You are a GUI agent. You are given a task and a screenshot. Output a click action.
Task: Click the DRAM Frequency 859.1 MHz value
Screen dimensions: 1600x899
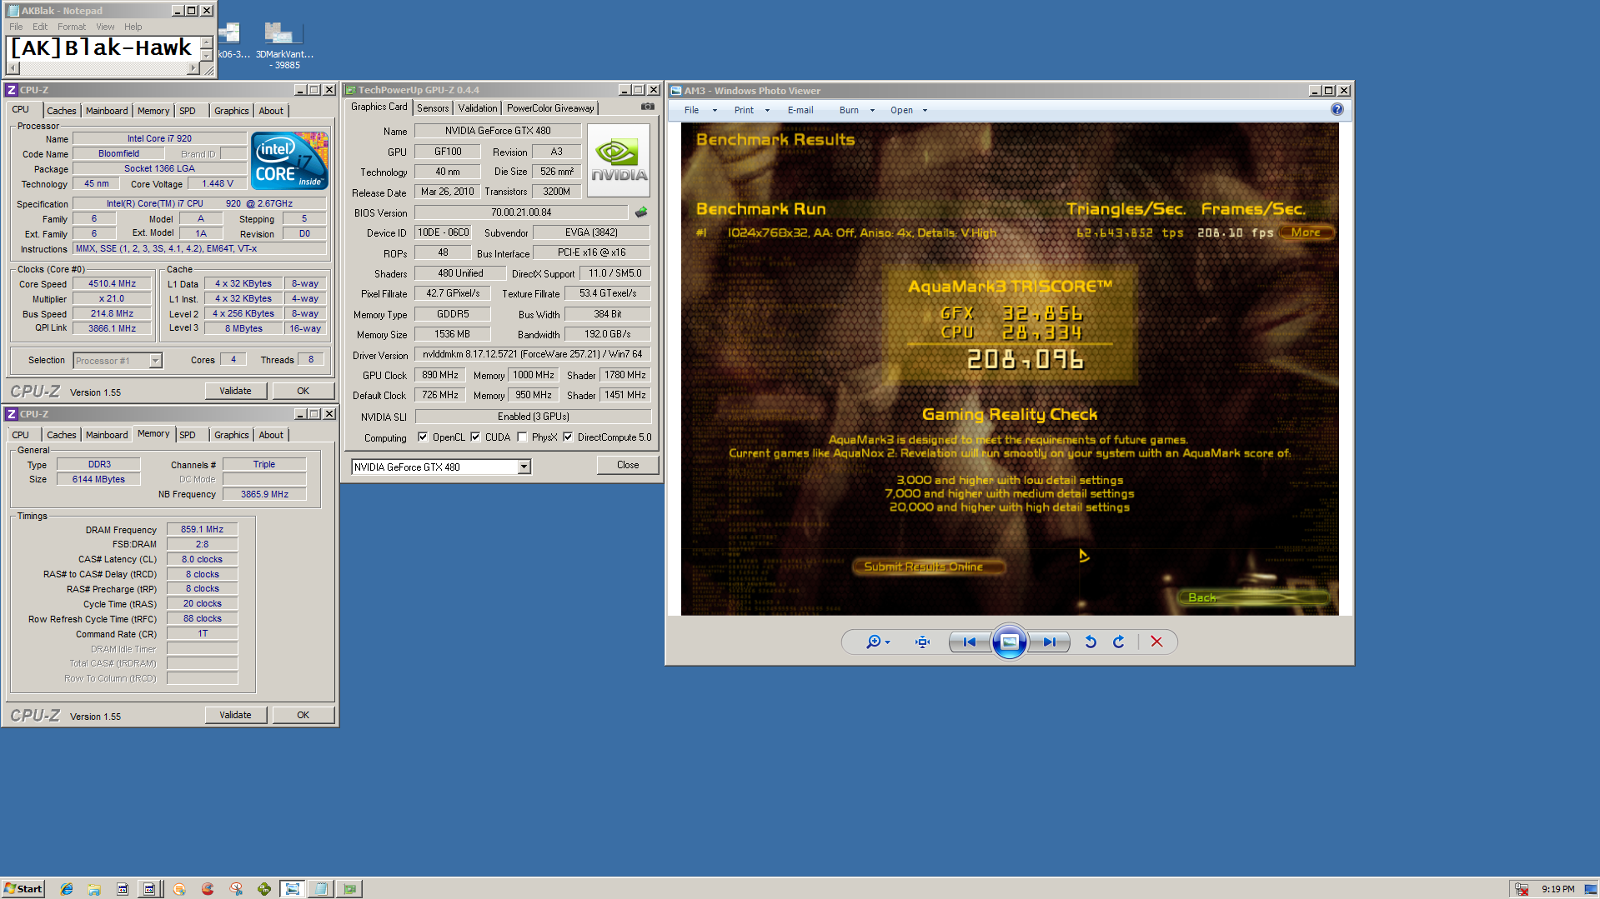(x=202, y=530)
